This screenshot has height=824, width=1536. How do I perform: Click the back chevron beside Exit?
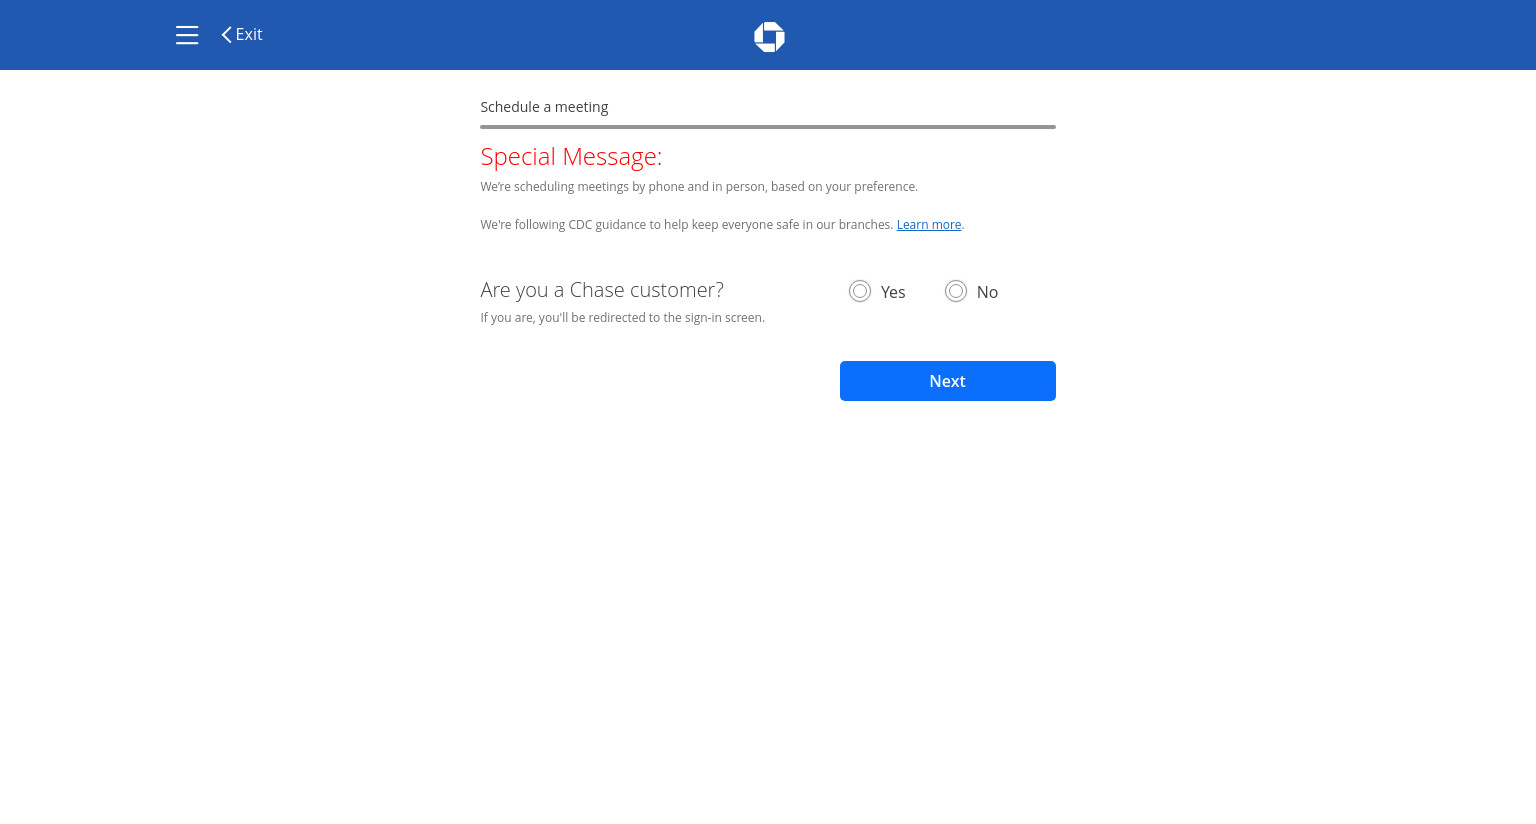tap(226, 35)
